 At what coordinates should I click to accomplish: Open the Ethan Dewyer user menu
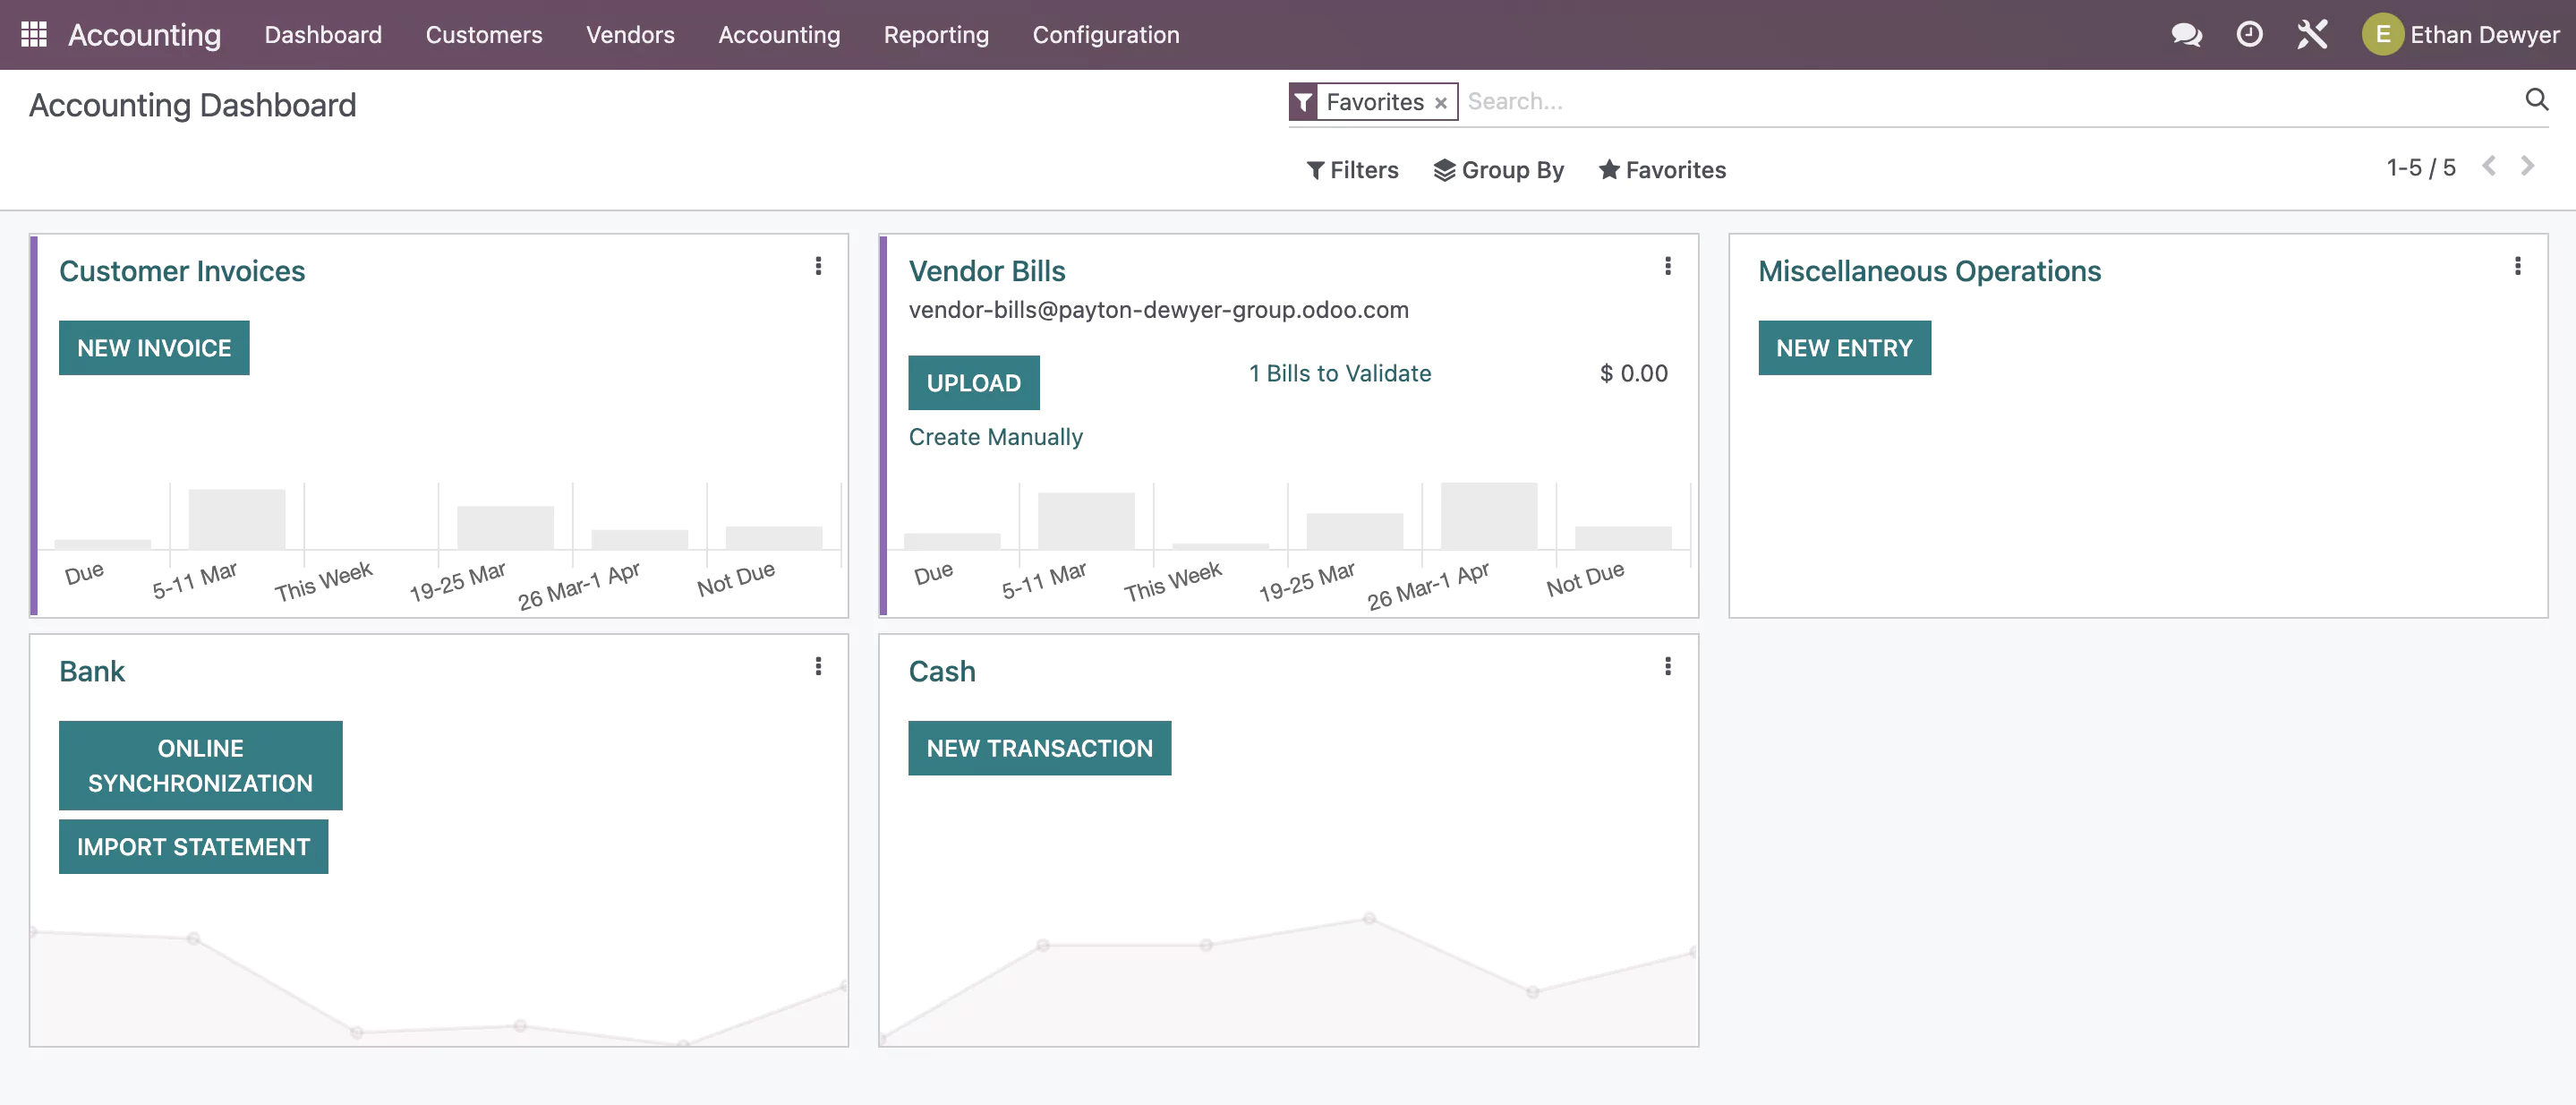click(x=2460, y=34)
